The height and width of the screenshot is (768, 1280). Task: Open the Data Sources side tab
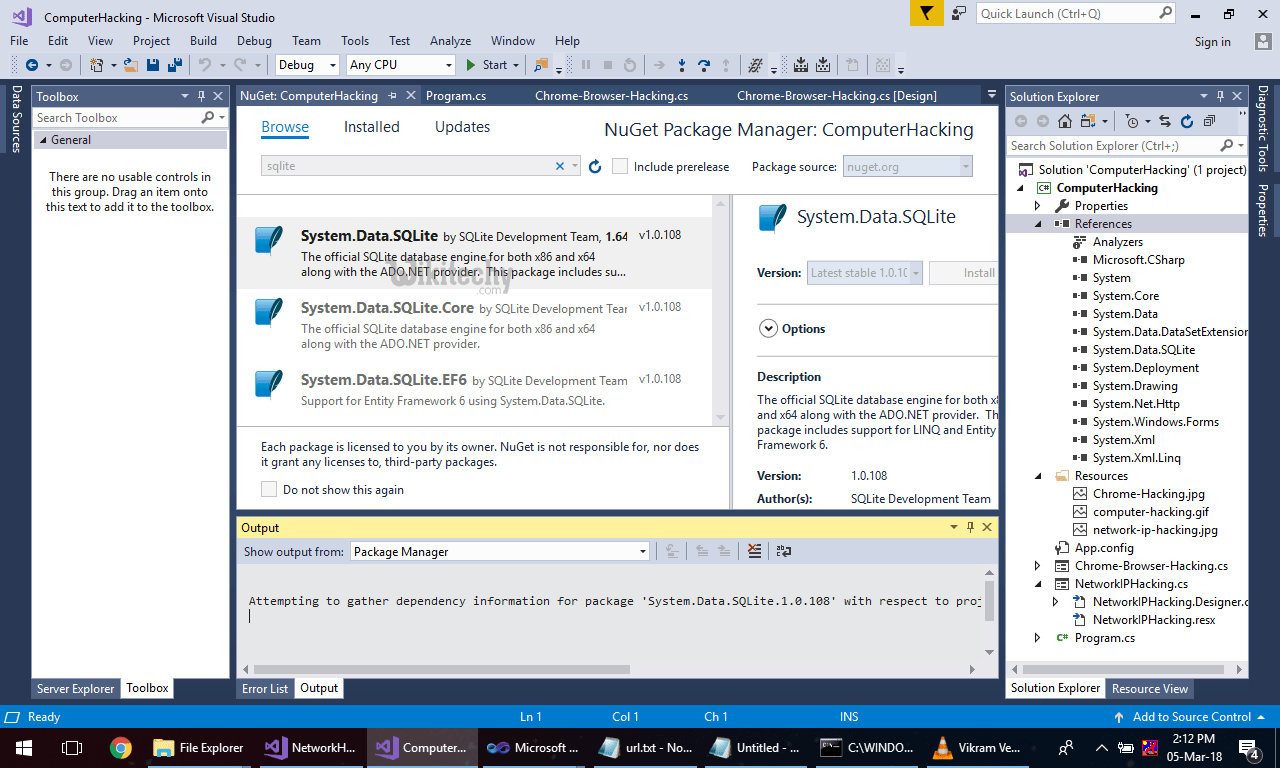[x=16, y=119]
